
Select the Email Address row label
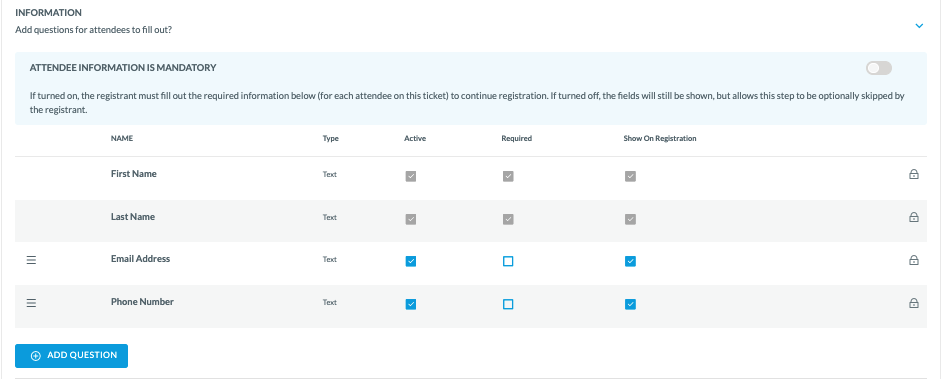pos(141,259)
